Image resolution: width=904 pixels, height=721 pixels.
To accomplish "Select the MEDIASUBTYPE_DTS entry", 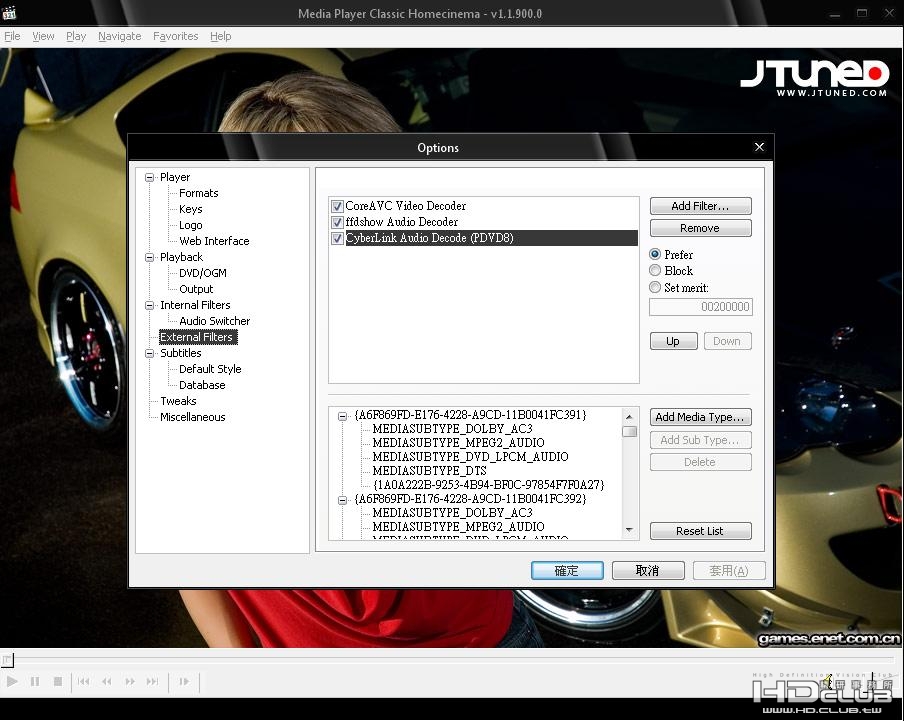I will (x=430, y=471).
